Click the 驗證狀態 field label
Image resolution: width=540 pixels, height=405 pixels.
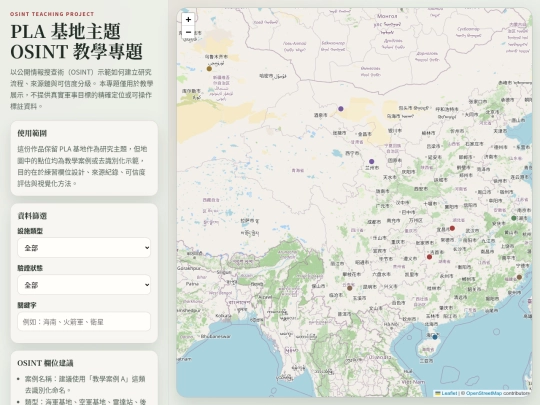30,268
